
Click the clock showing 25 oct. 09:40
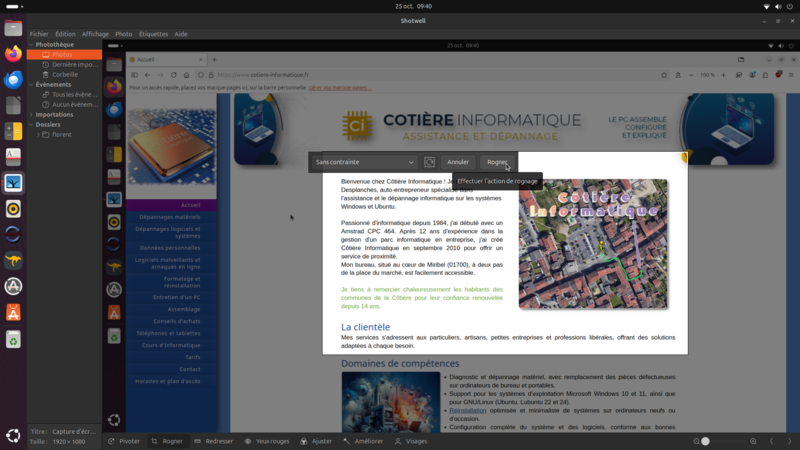click(413, 7)
